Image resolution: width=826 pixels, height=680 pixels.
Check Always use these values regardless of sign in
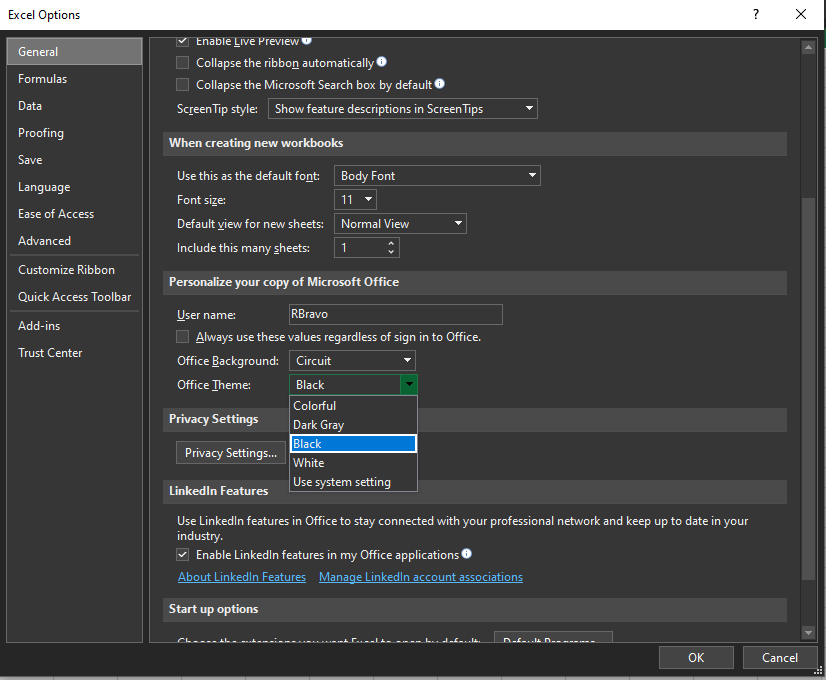(x=182, y=337)
